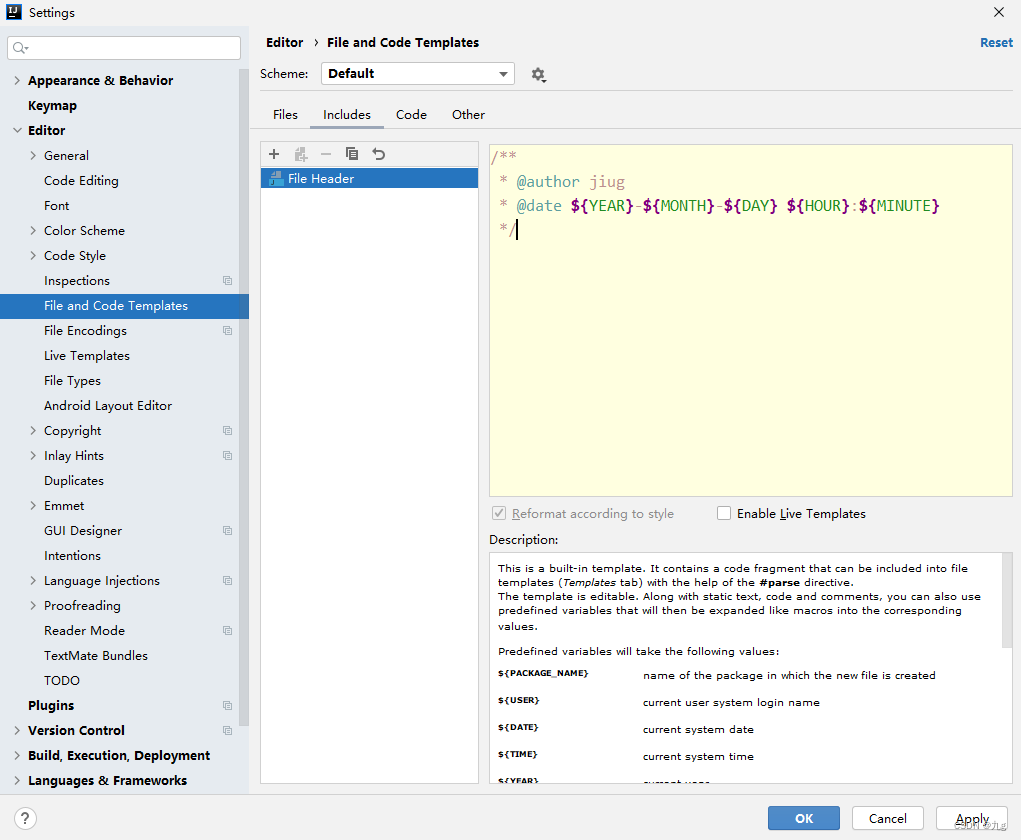Open Code Editing settings
The height and width of the screenshot is (840, 1021).
pos(81,180)
